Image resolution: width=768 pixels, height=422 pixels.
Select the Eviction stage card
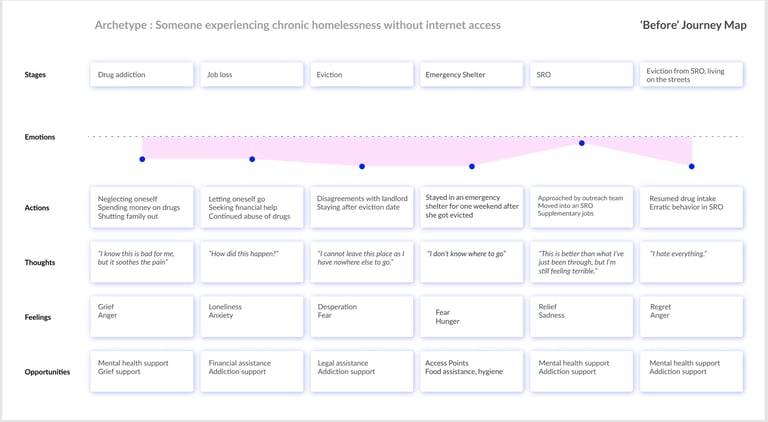361,74
